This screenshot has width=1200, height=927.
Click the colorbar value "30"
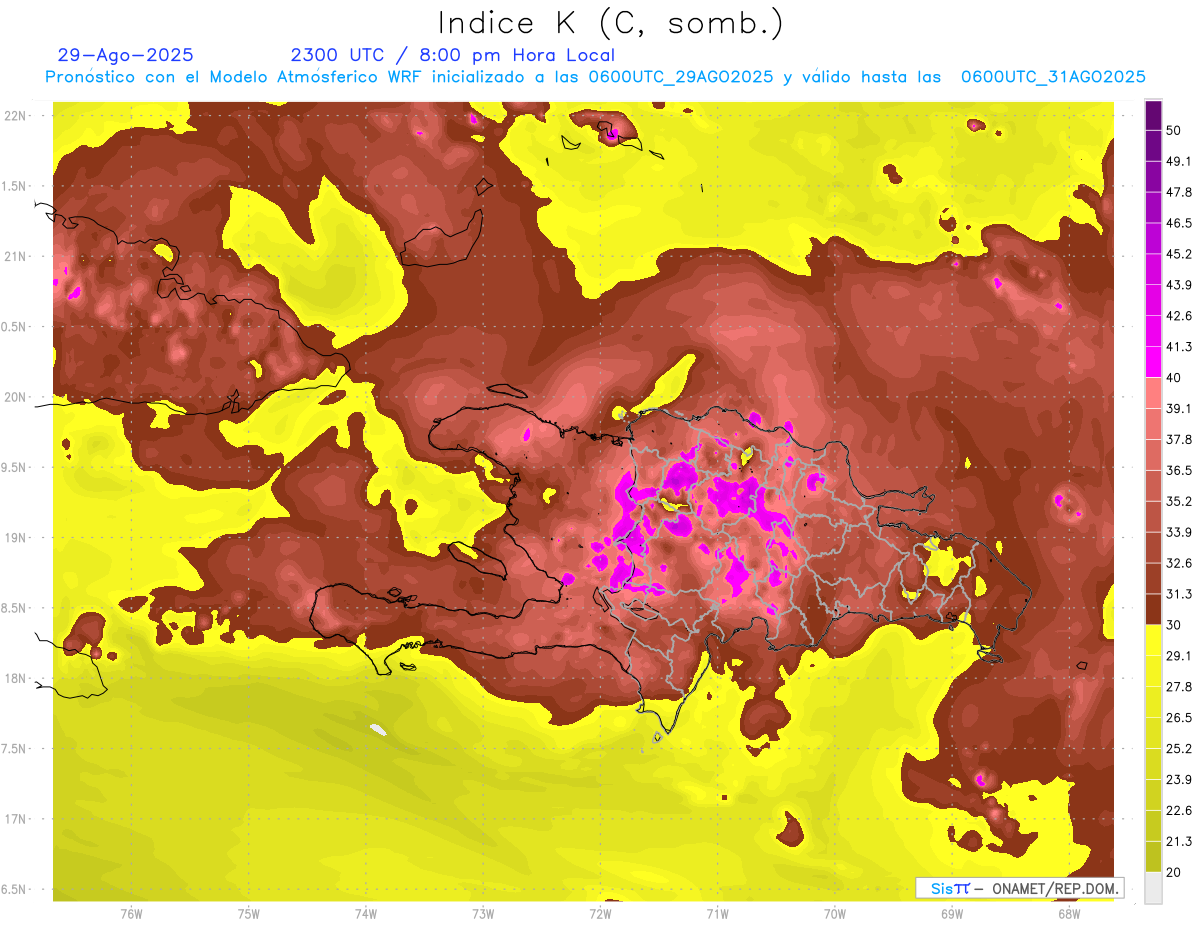pos(1174,625)
